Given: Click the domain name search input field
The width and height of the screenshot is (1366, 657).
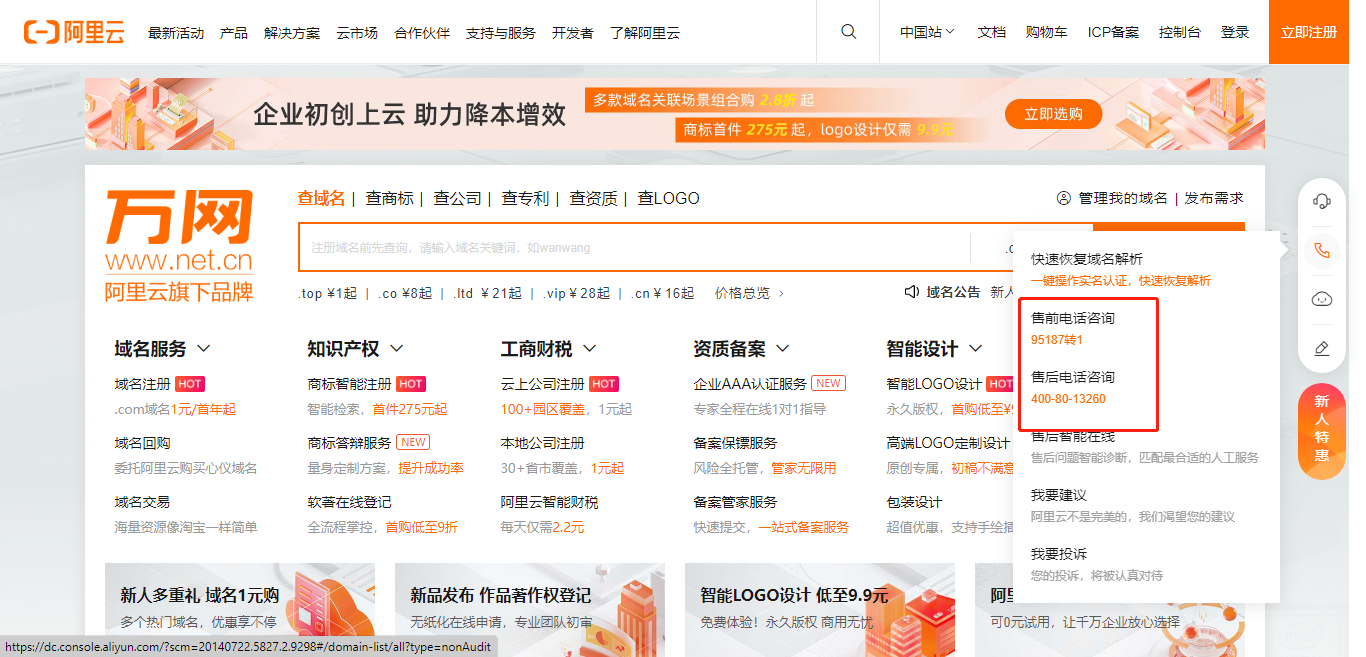Looking at the screenshot, I should click(630, 247).
